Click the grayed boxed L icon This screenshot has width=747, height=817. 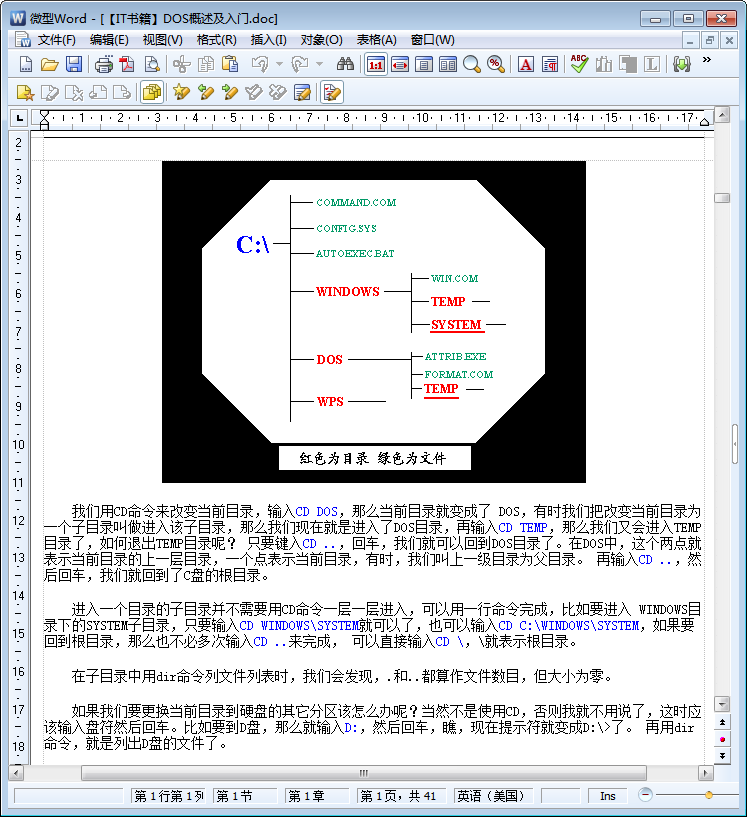(x=652, y=64)
